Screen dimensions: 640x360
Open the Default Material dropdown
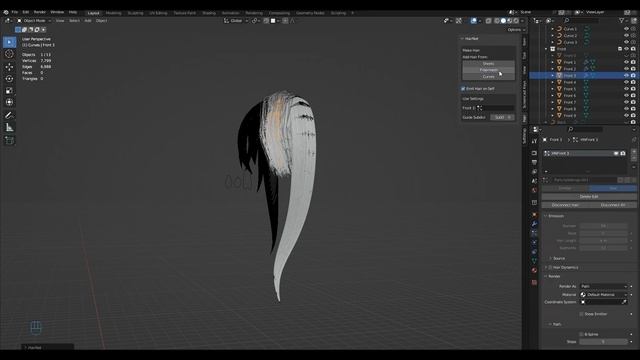pos(603,294)
